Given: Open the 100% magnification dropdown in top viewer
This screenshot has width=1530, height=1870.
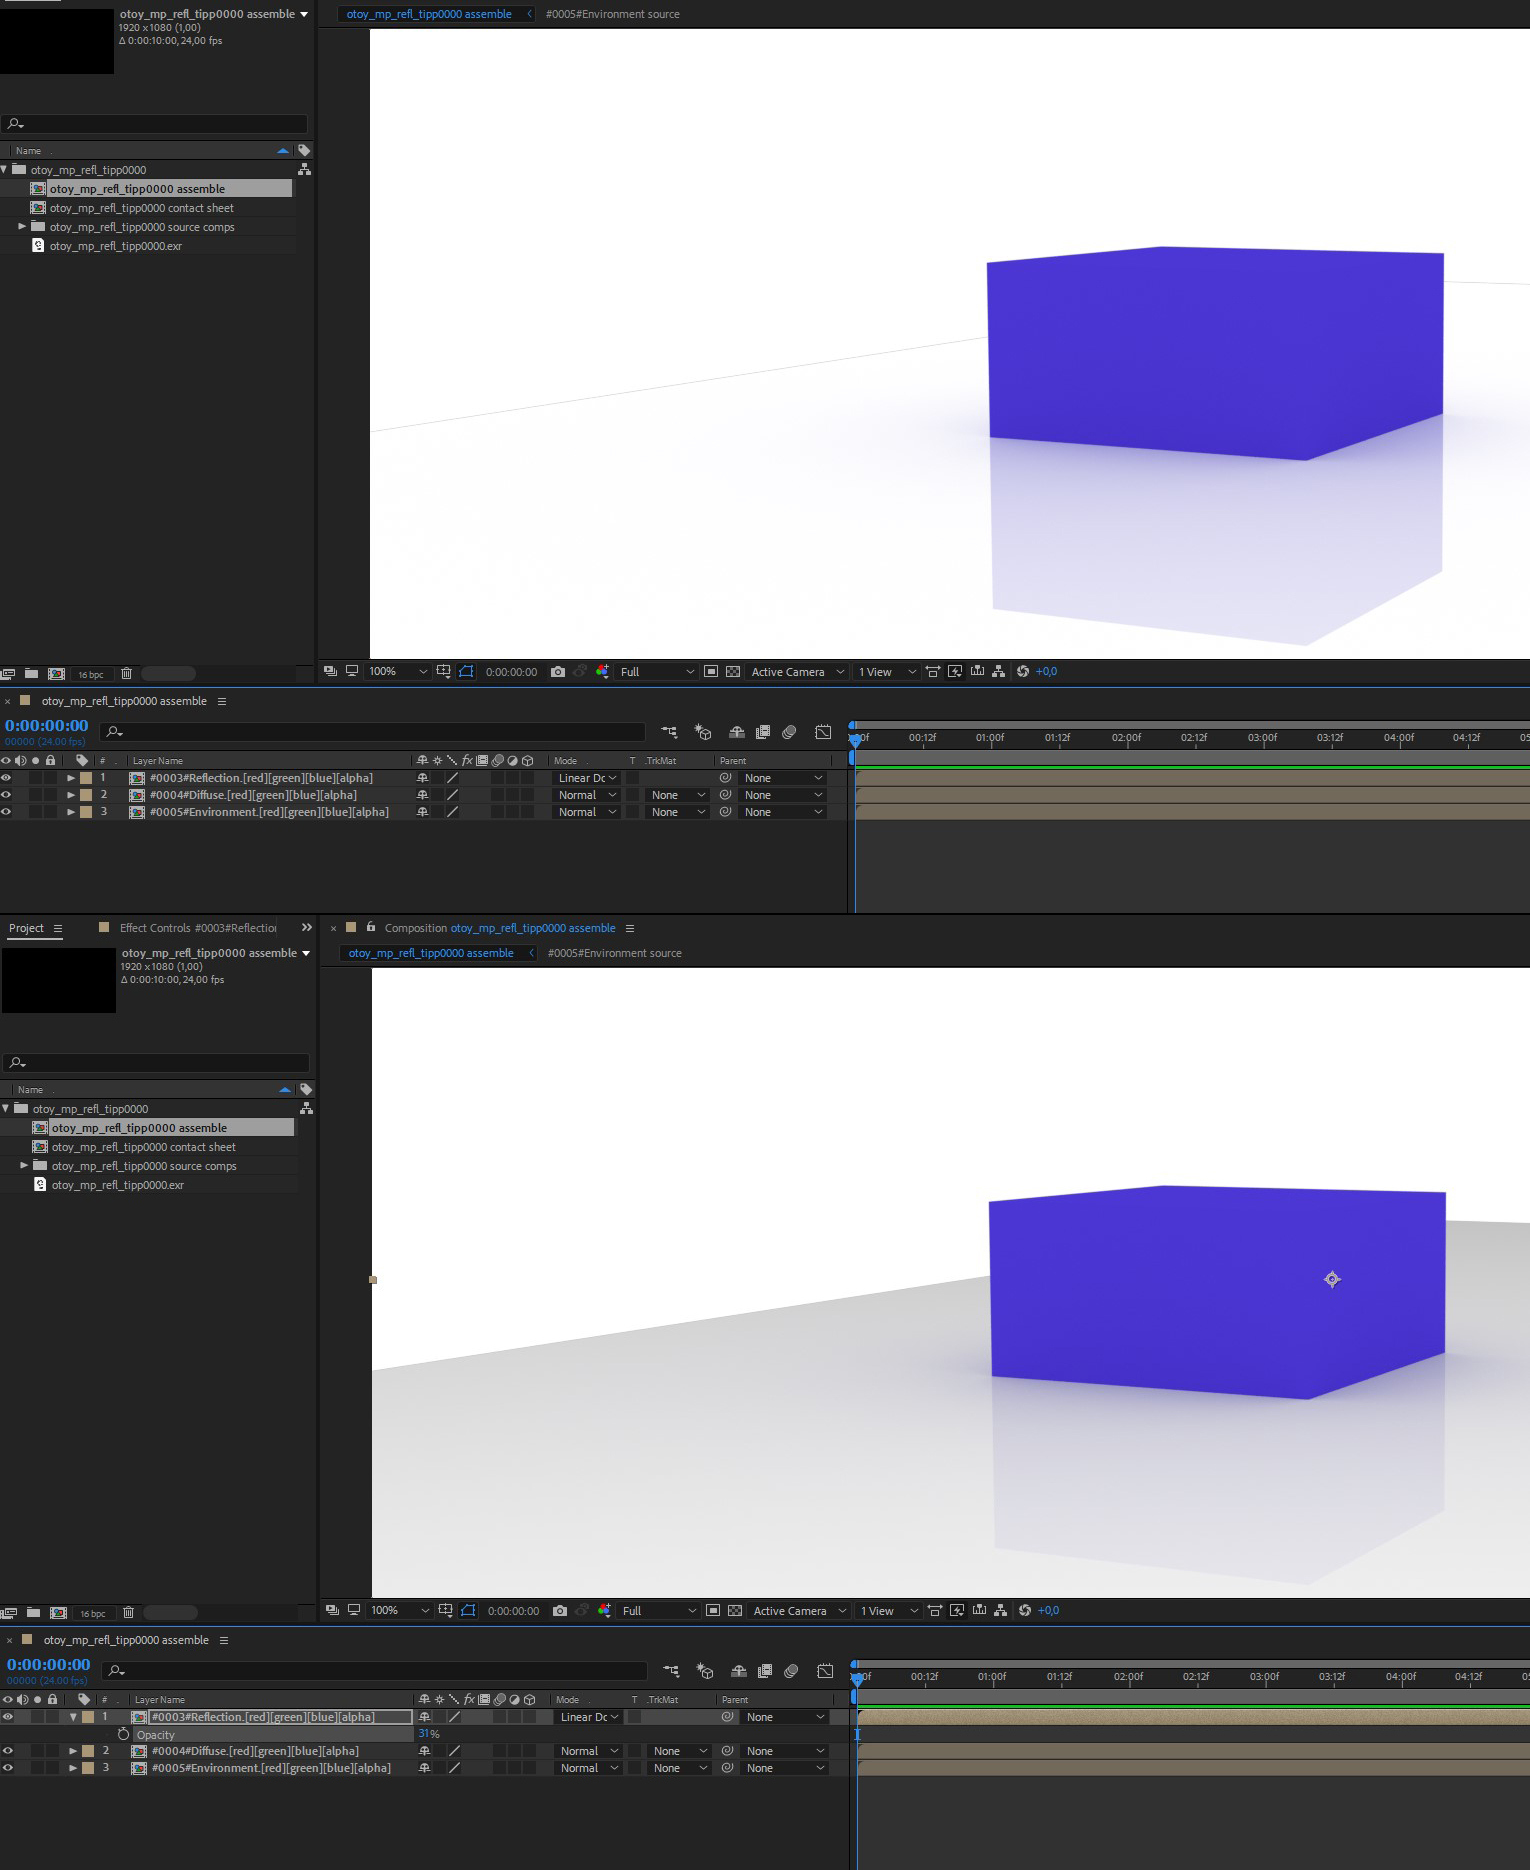Looking at the screenshot, I should click(x=397, y=671).
